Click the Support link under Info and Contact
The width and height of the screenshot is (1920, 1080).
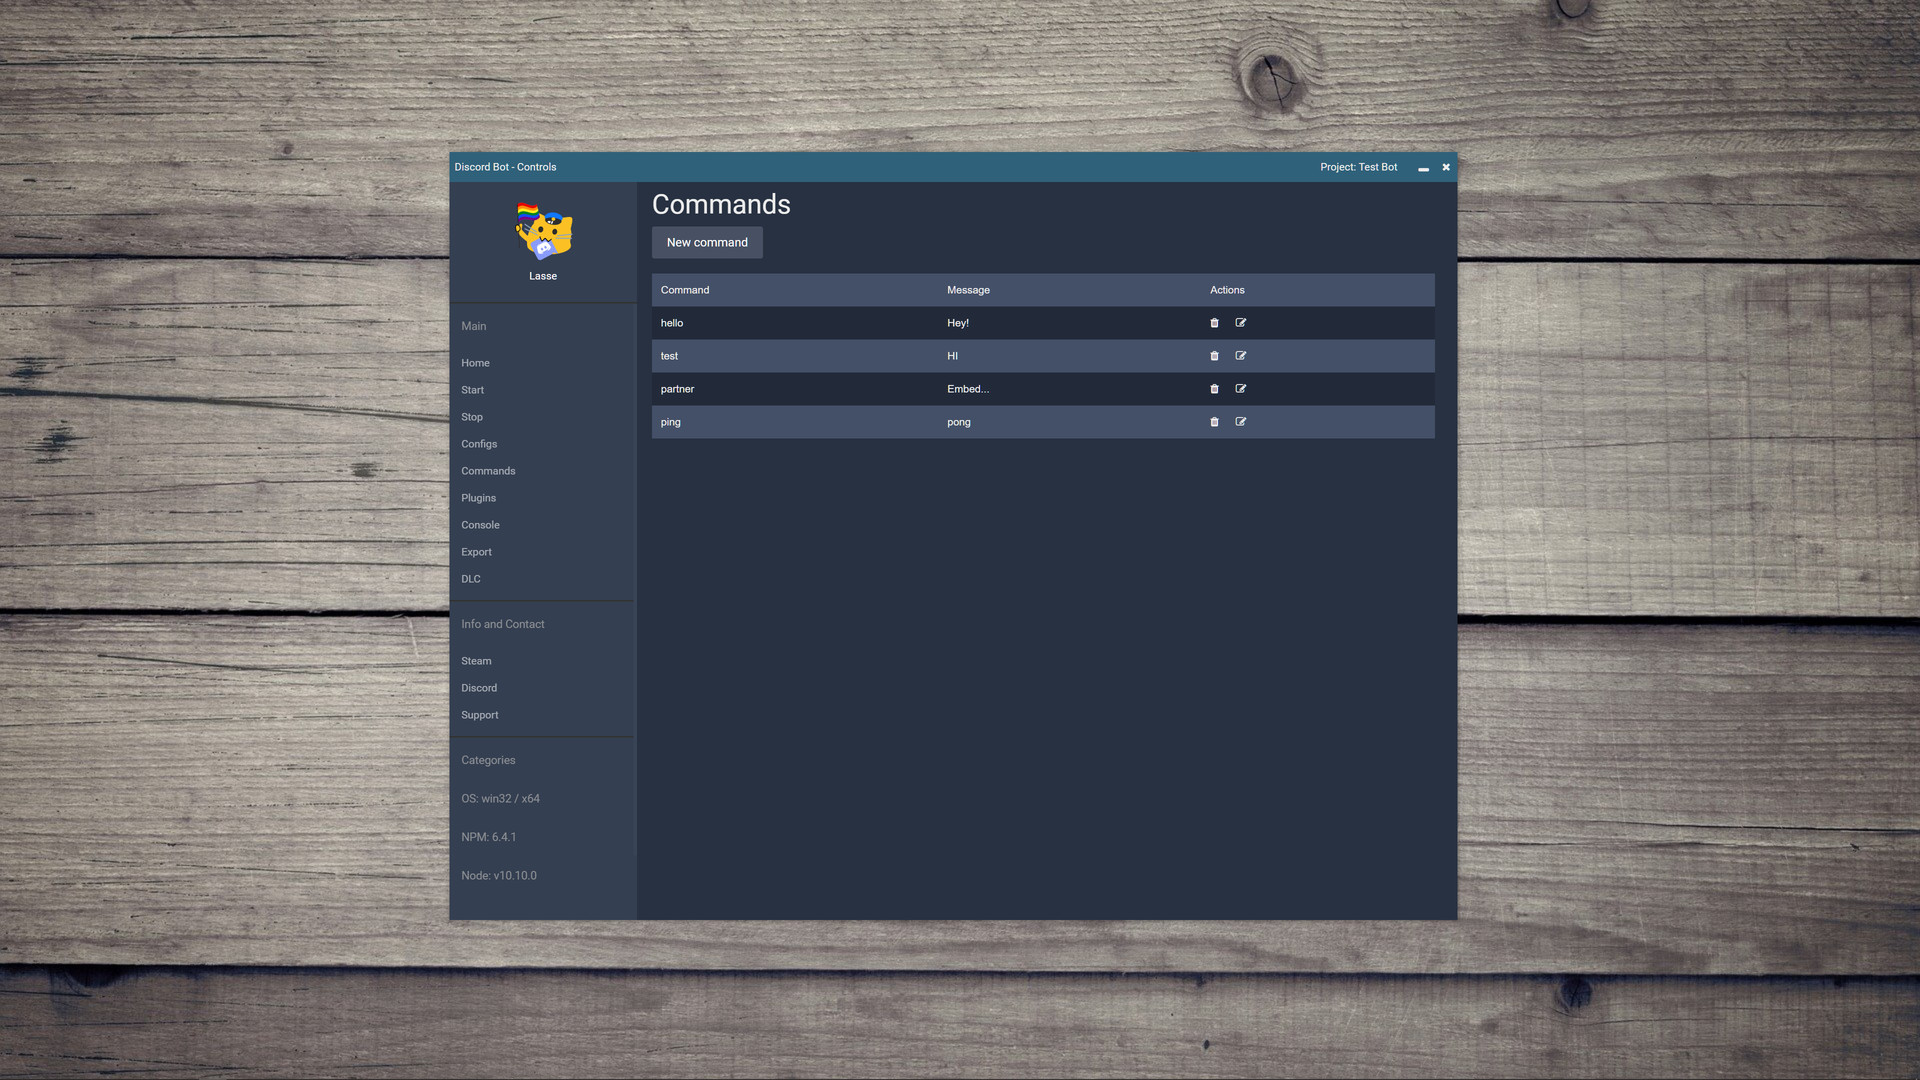(x=479, y=715)
